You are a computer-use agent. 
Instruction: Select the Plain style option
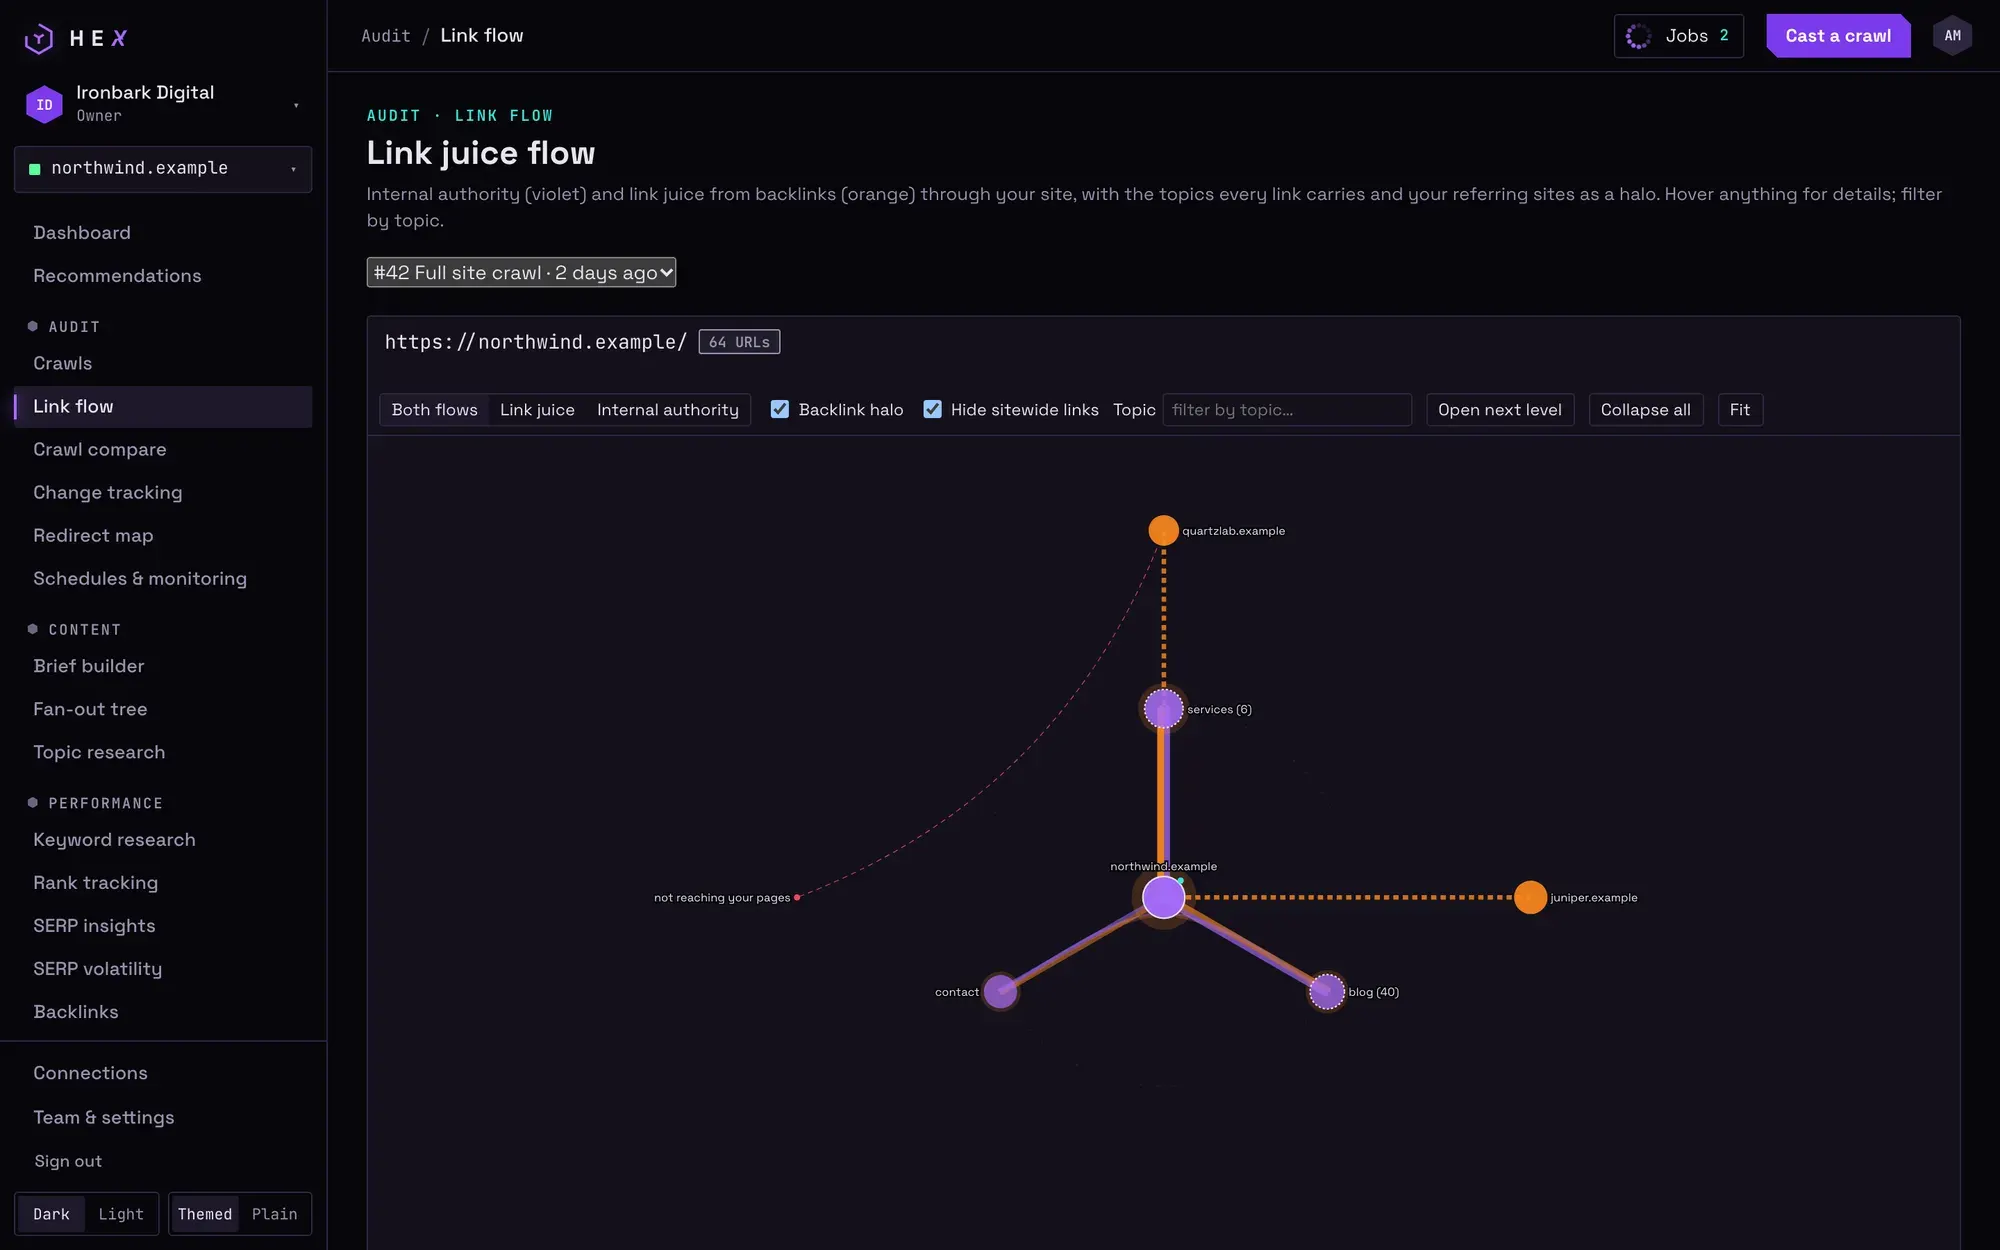click(274, 1214)
